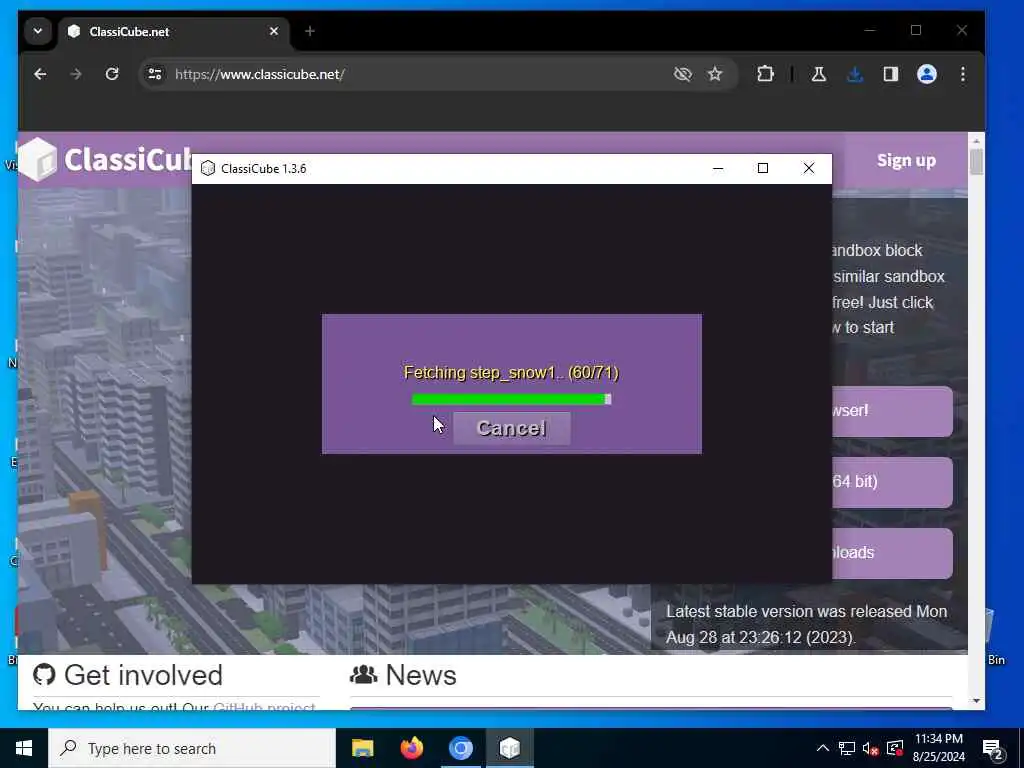The height and width of the screenshot is (768, 1024).
Task: Close the ClassiCube 1.3.6 window
Action: (808, 168)
